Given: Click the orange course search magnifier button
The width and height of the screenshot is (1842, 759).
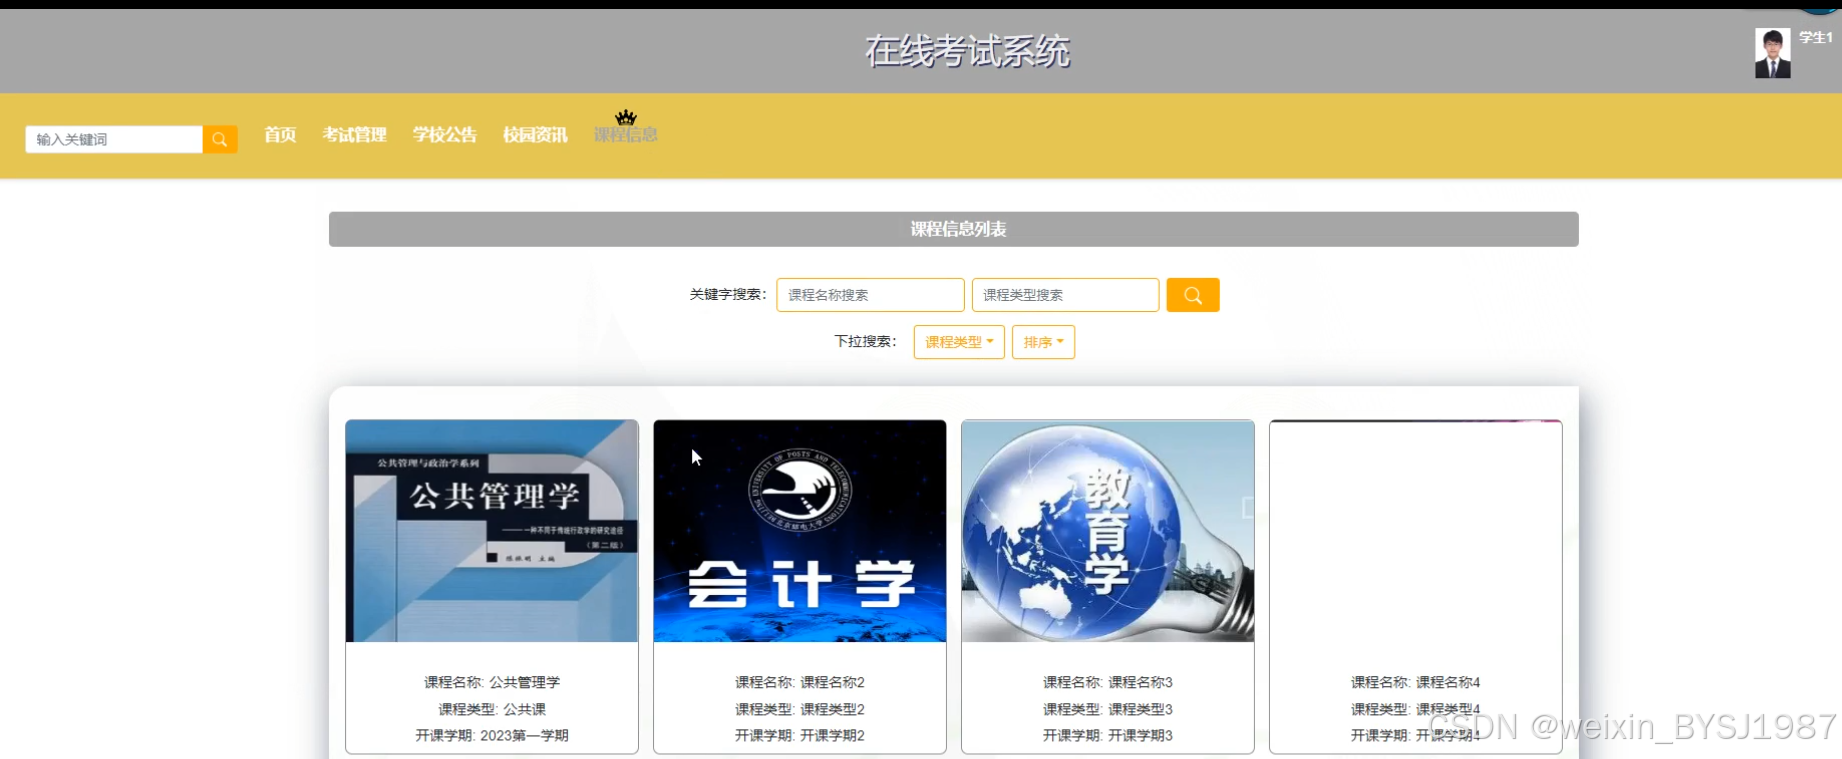Looking at the screenshot, I should click(x=1192, y=295).
